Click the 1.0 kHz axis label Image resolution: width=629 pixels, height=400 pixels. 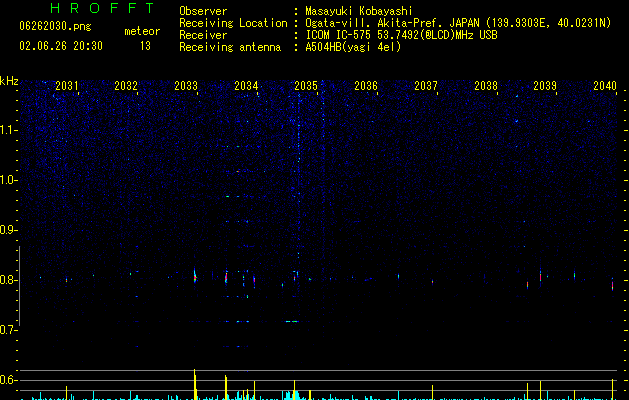pos(8,180)
